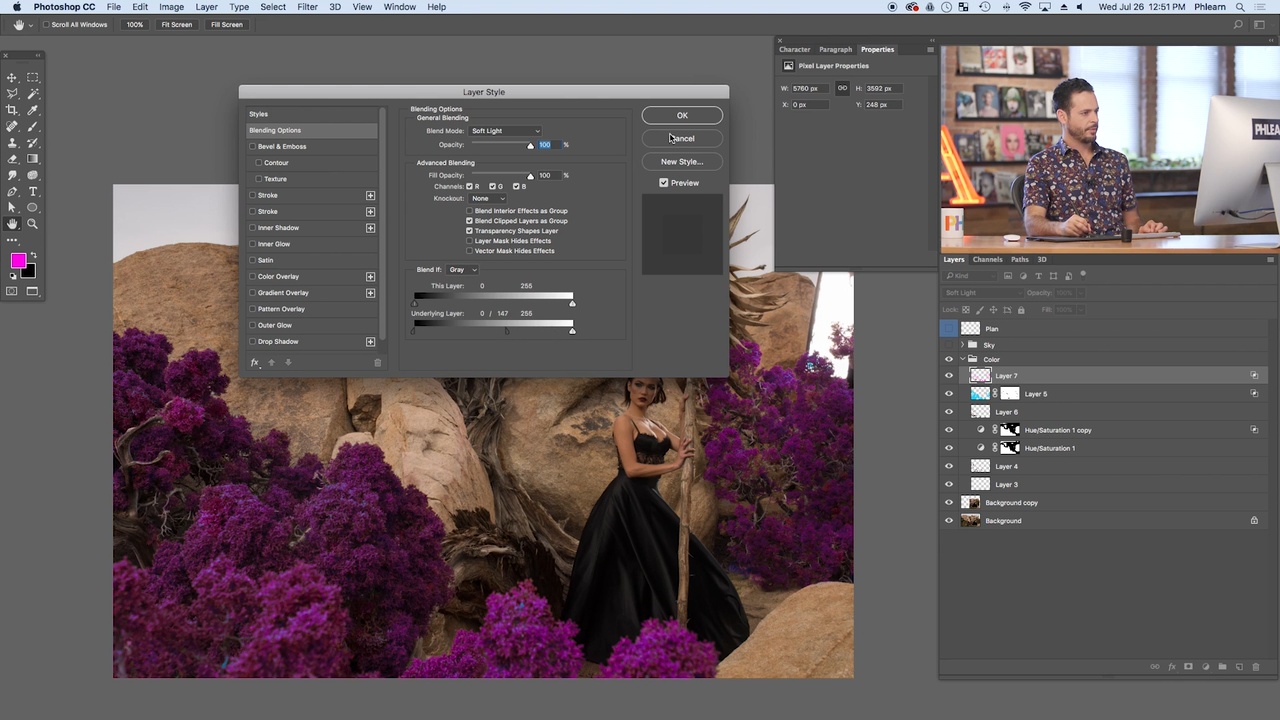Select the Healing Brush tool
The height and width of the screenshot is (720, 1280).
point(12,126)
